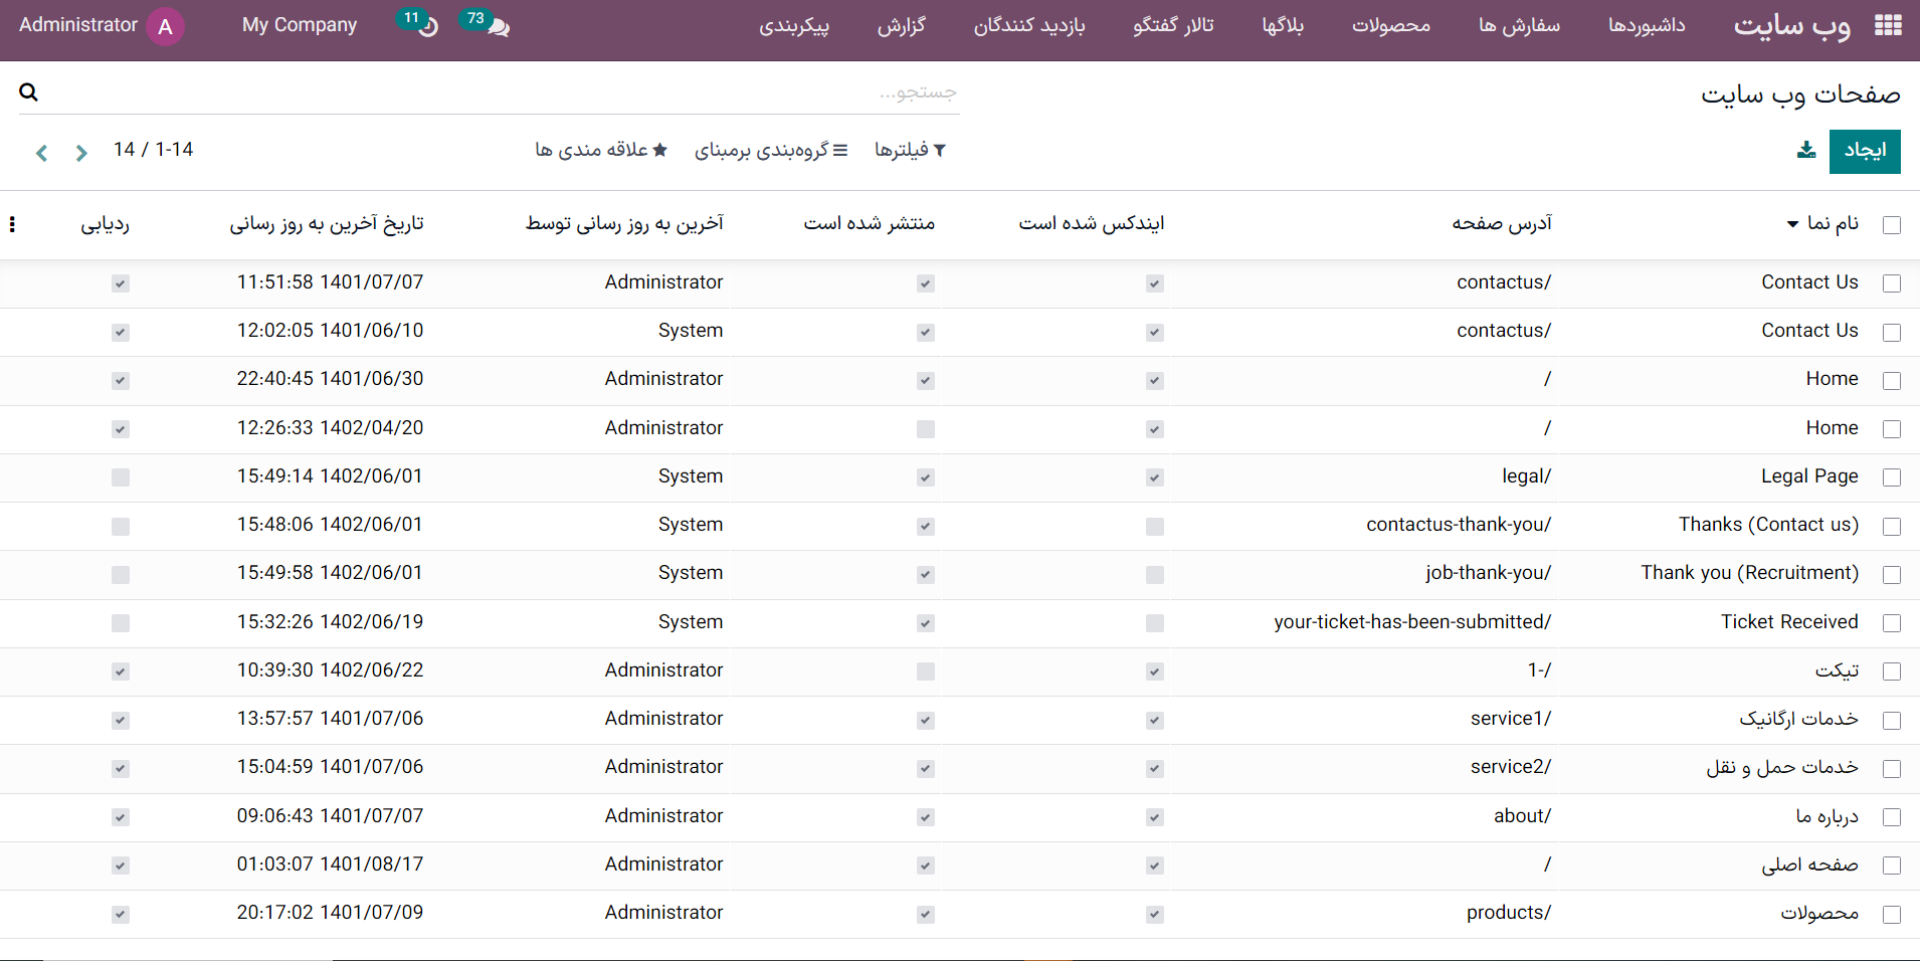The width and height of the screenshot is (1920, 961).
Task: Click the Administrator avatar icon
Action: click(165, 26)
